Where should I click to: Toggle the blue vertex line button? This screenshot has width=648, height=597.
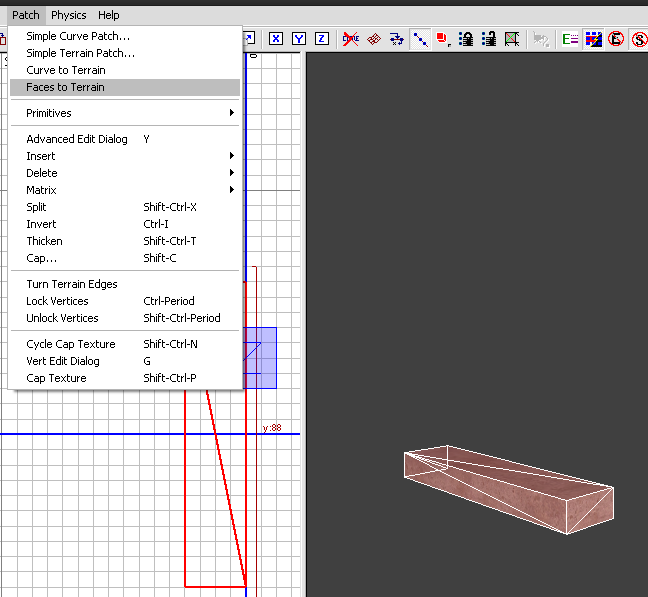pos(420,39)
